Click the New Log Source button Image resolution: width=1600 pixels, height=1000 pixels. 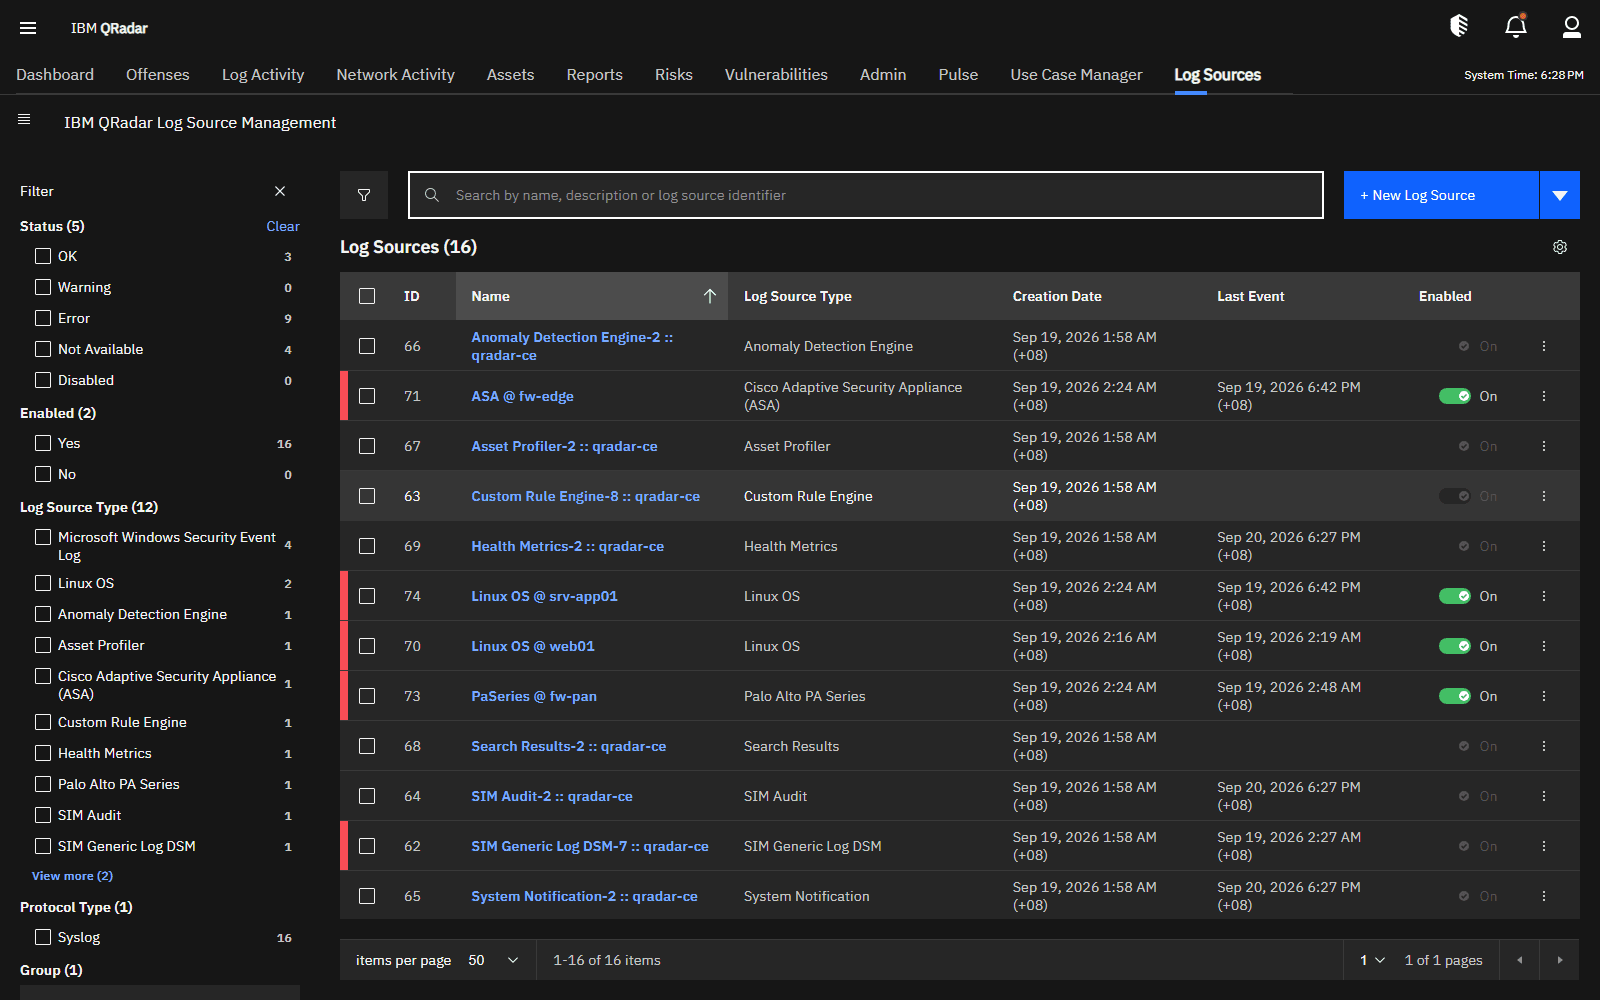(x=1441, y=195)
